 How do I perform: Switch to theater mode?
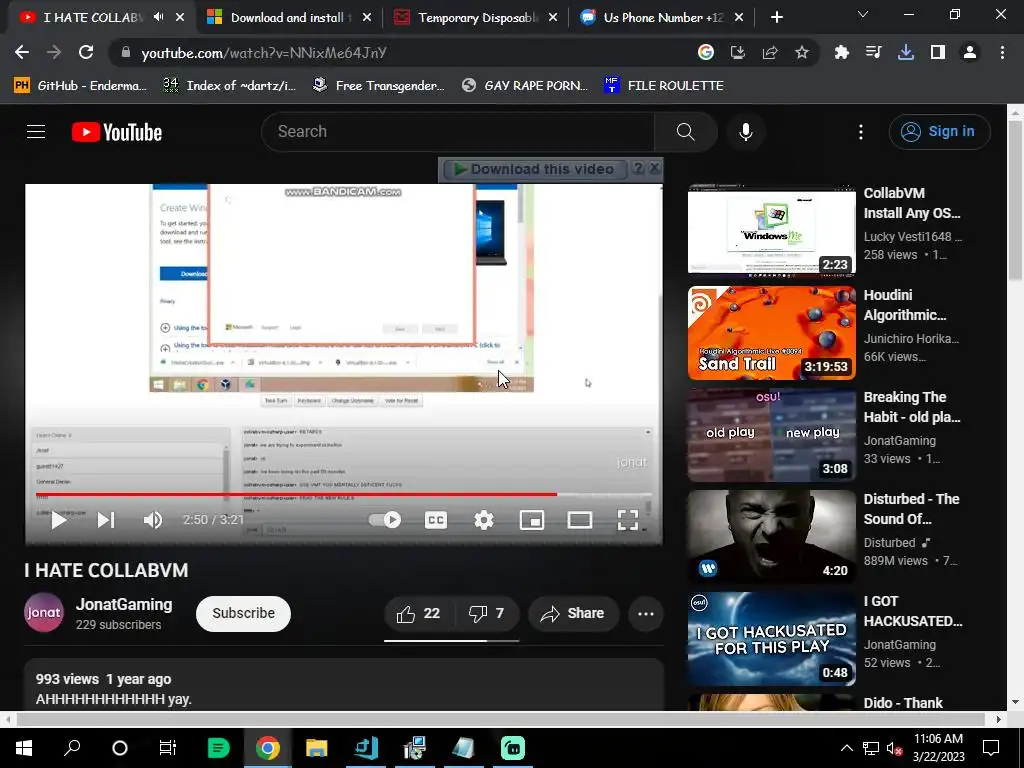click(580, 520)
